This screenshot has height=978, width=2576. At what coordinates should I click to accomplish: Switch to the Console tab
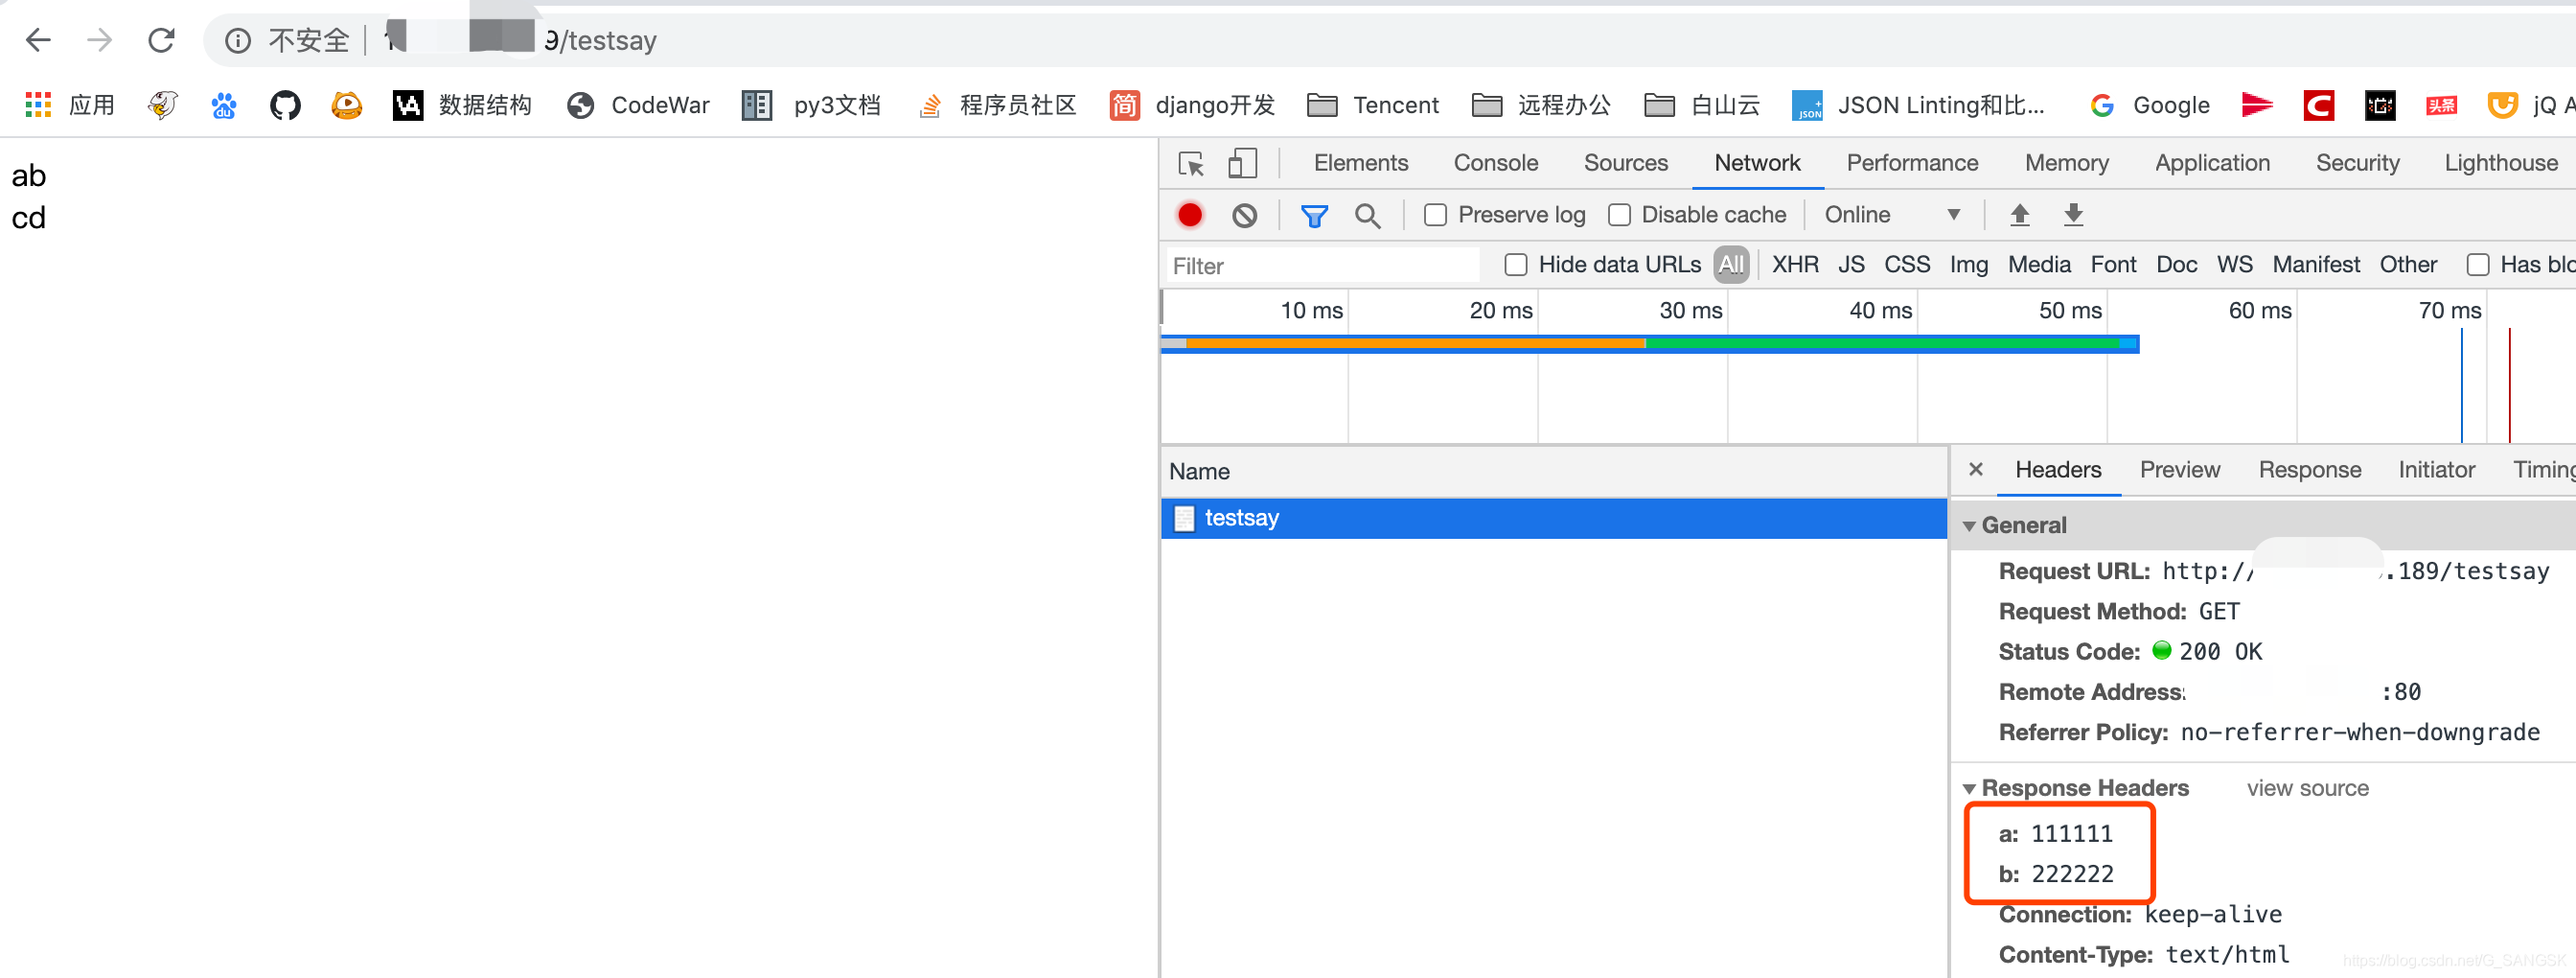(x=1495, y=163)
